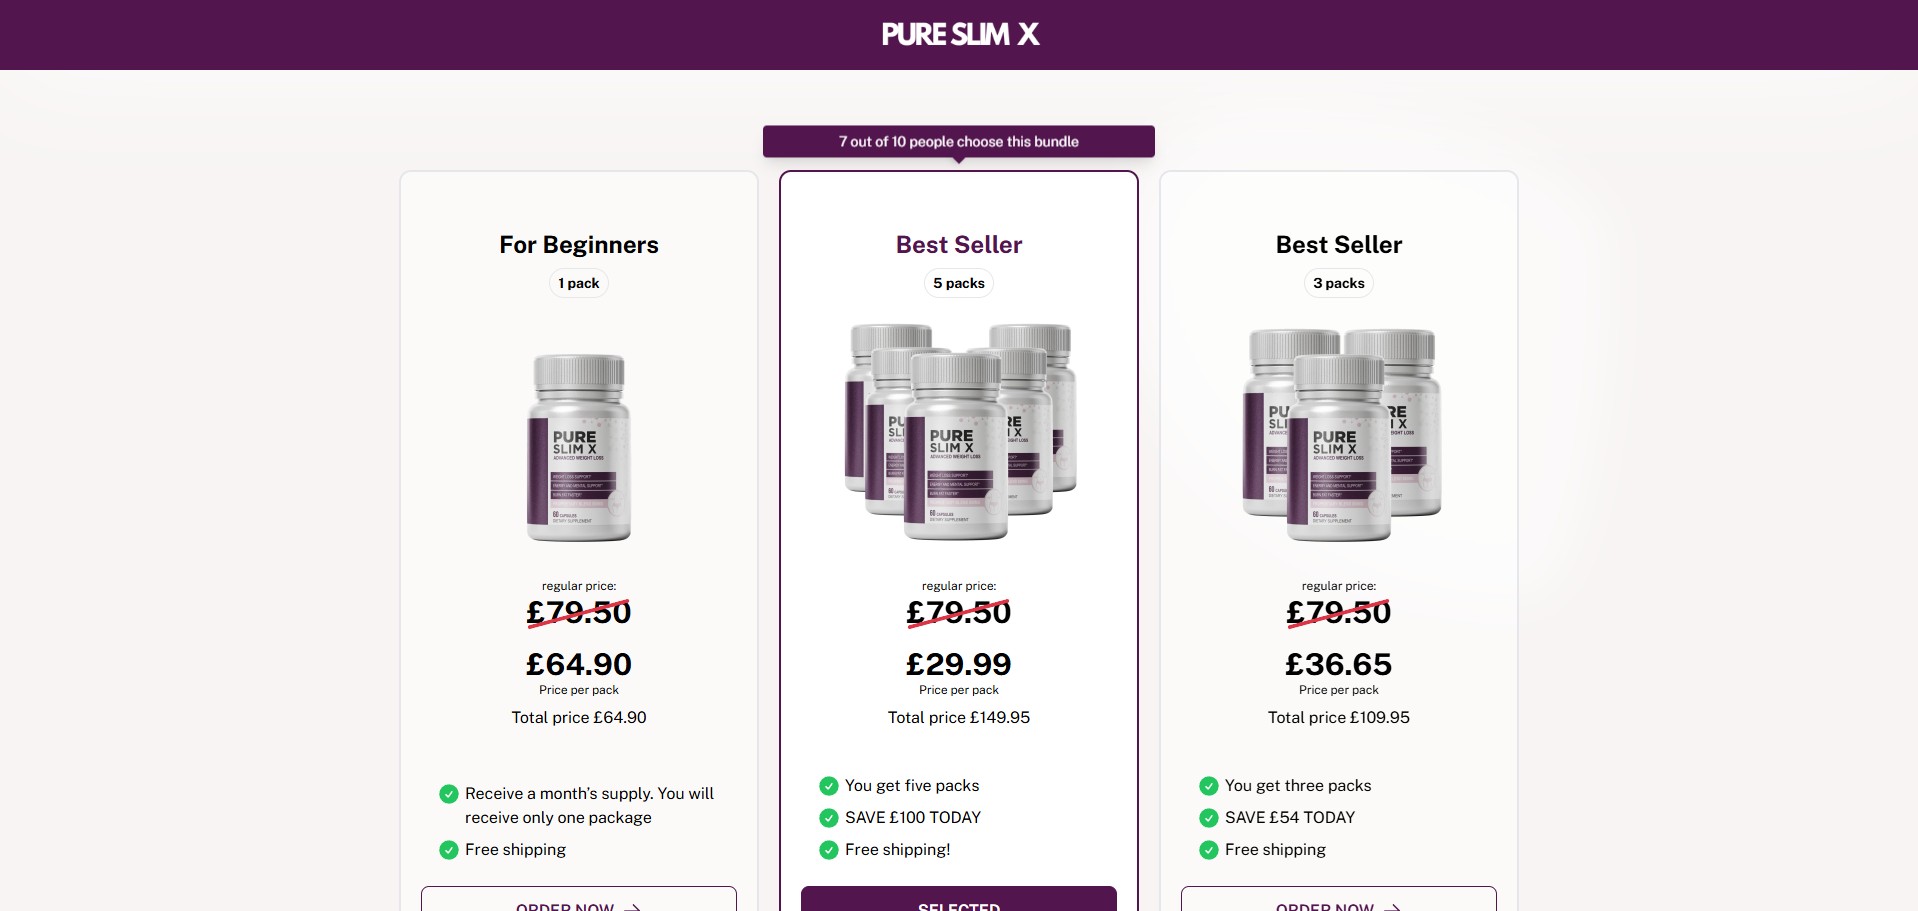Click the five bottles product image
Viewport: 1918px width, 911px height.
959,432
